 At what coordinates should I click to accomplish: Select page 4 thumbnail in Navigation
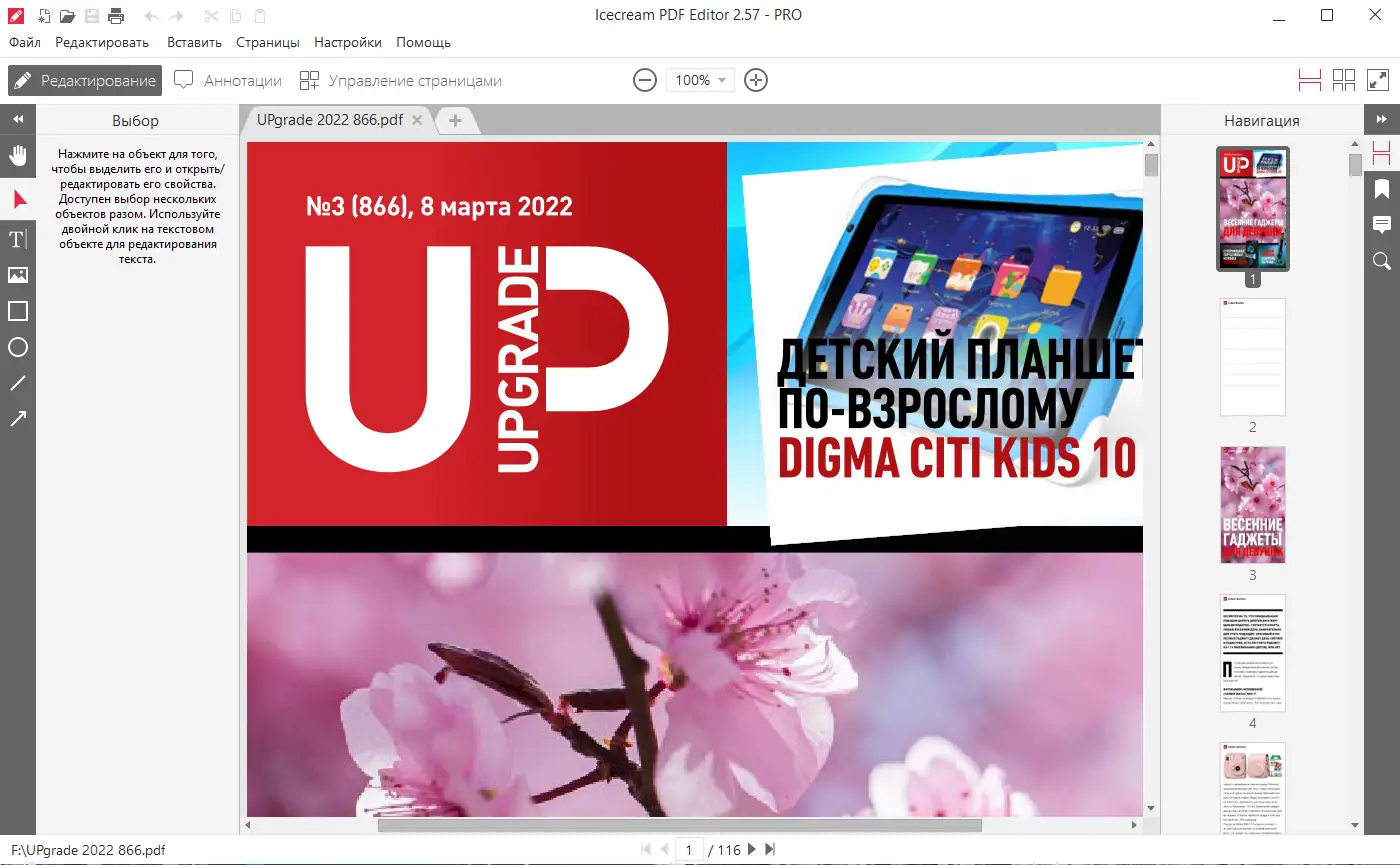coord(1253,653)
